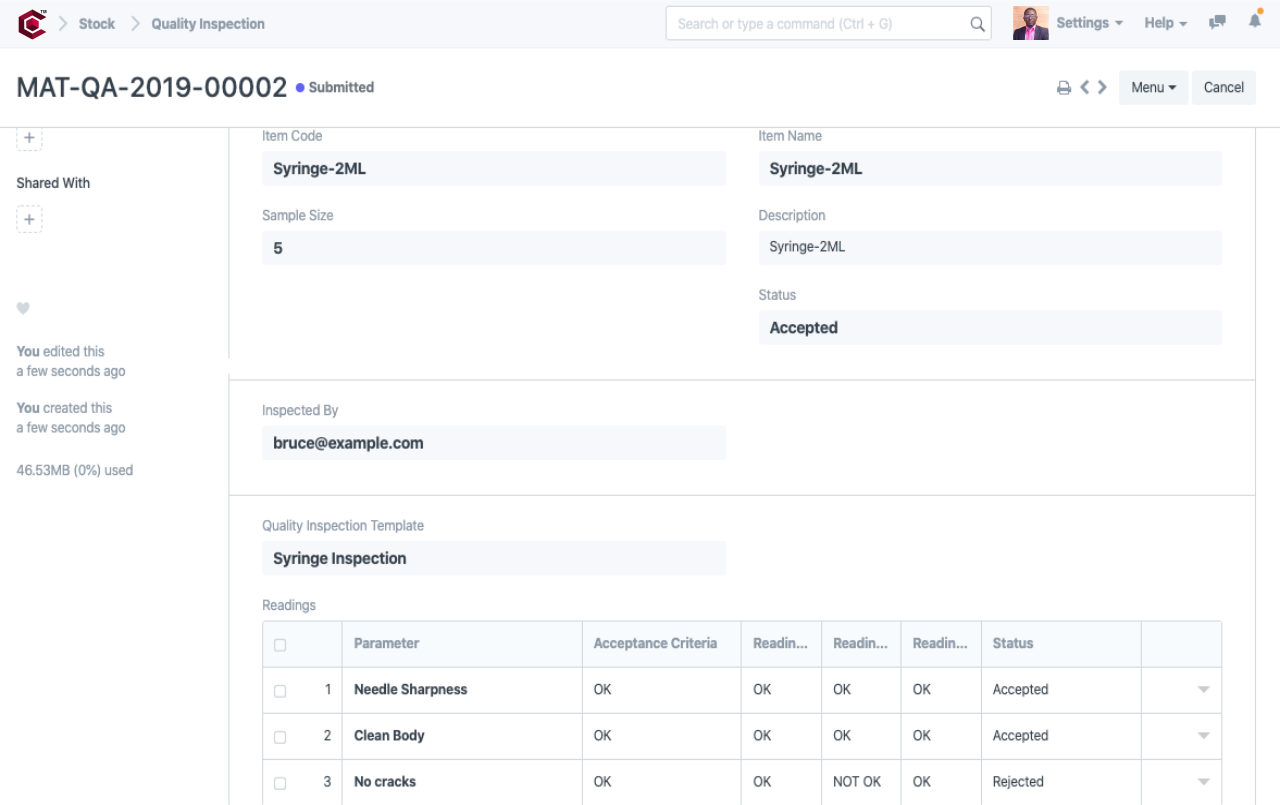Viewport: 1280px width, 805px height.
Task: Expand the No cracks row arrow
Action: 1203,782
